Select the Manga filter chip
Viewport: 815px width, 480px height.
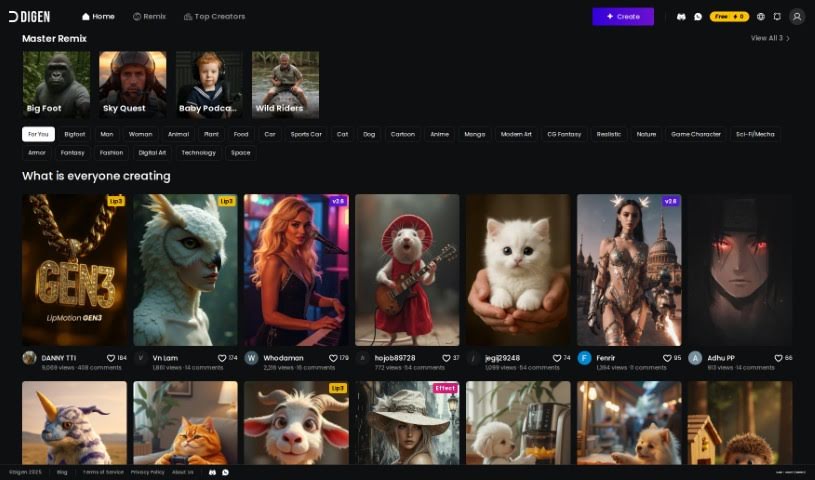tap(475, 134)
